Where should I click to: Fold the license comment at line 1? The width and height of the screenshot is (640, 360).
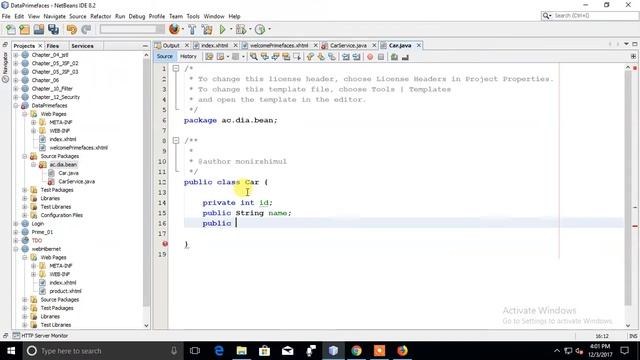(x=176, y=69)
